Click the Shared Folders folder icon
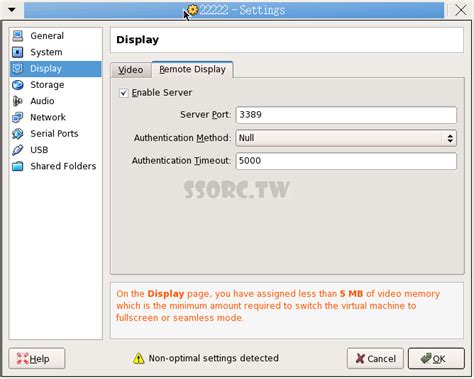The image size is (474, 379). pyautogui.click(x=18, y=166)
